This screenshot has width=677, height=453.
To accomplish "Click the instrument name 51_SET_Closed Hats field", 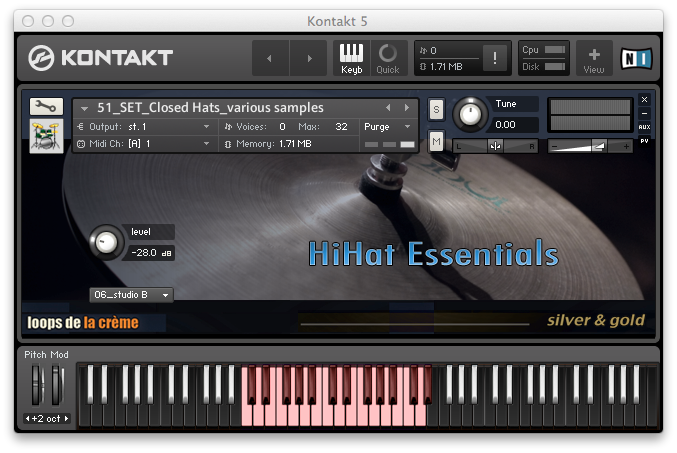I will coord(210,108).
